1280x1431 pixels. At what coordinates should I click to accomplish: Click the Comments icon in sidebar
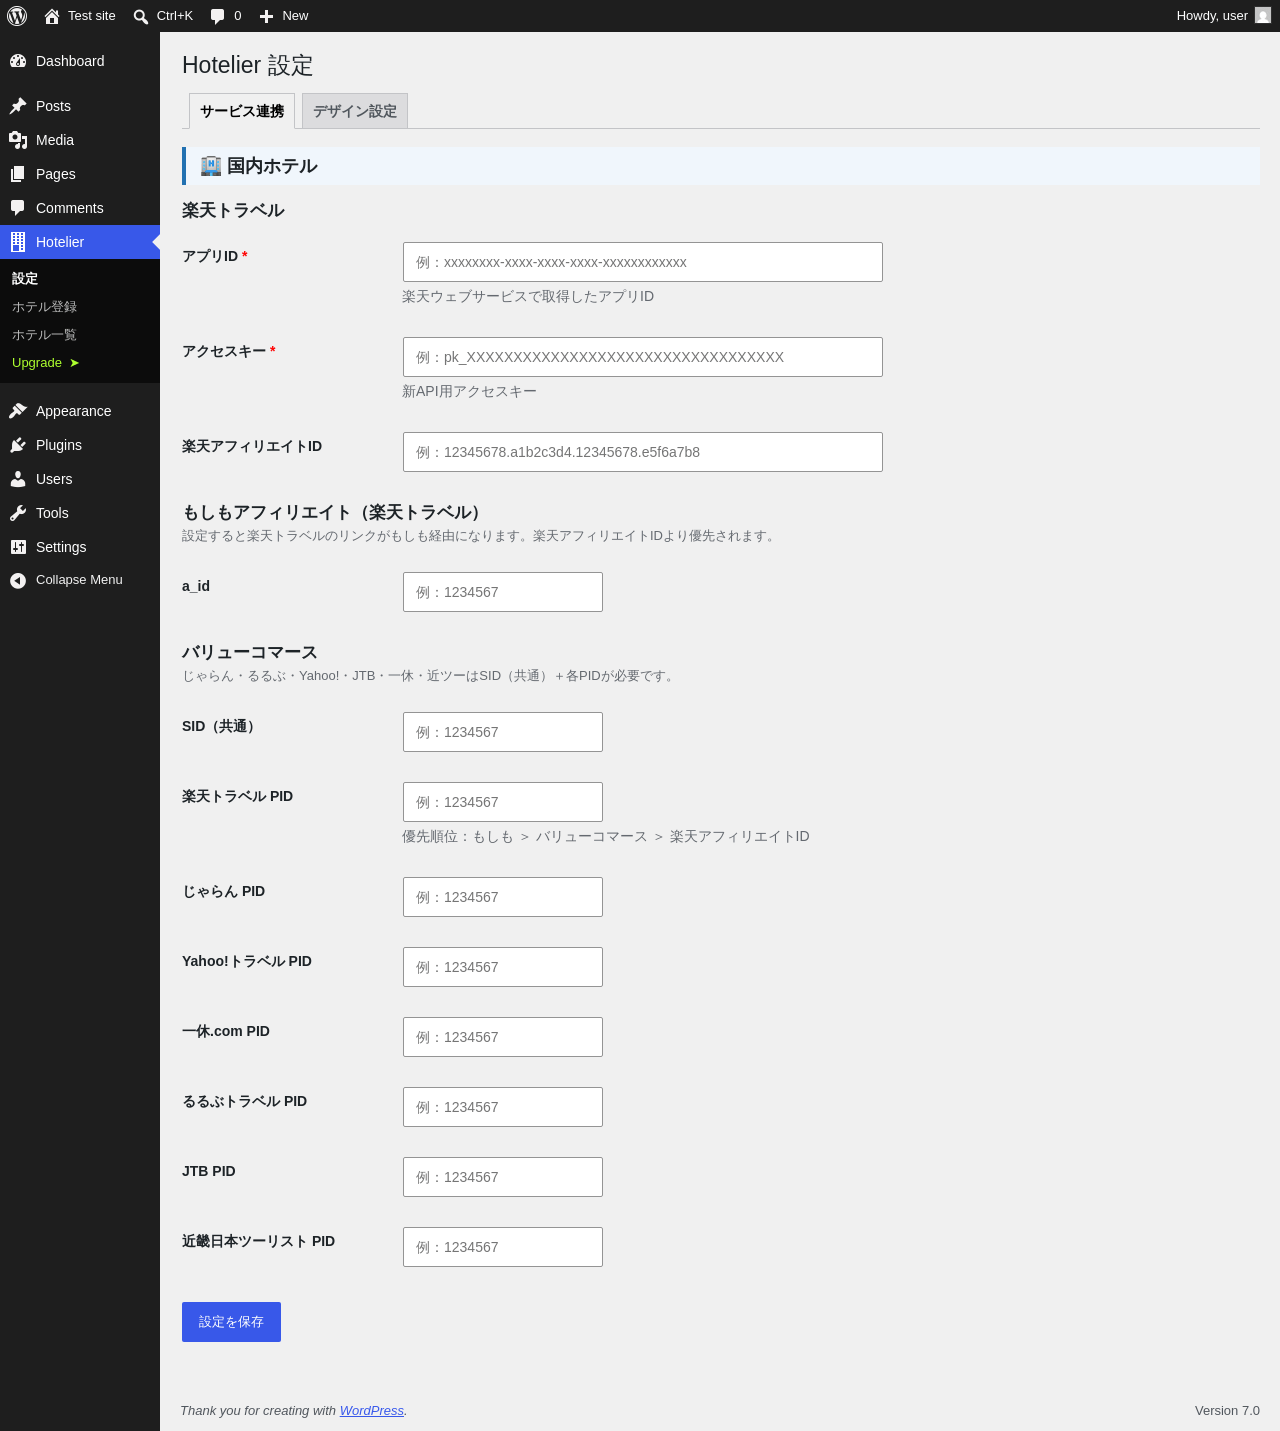pyautogui.click(x=18, y=208)
